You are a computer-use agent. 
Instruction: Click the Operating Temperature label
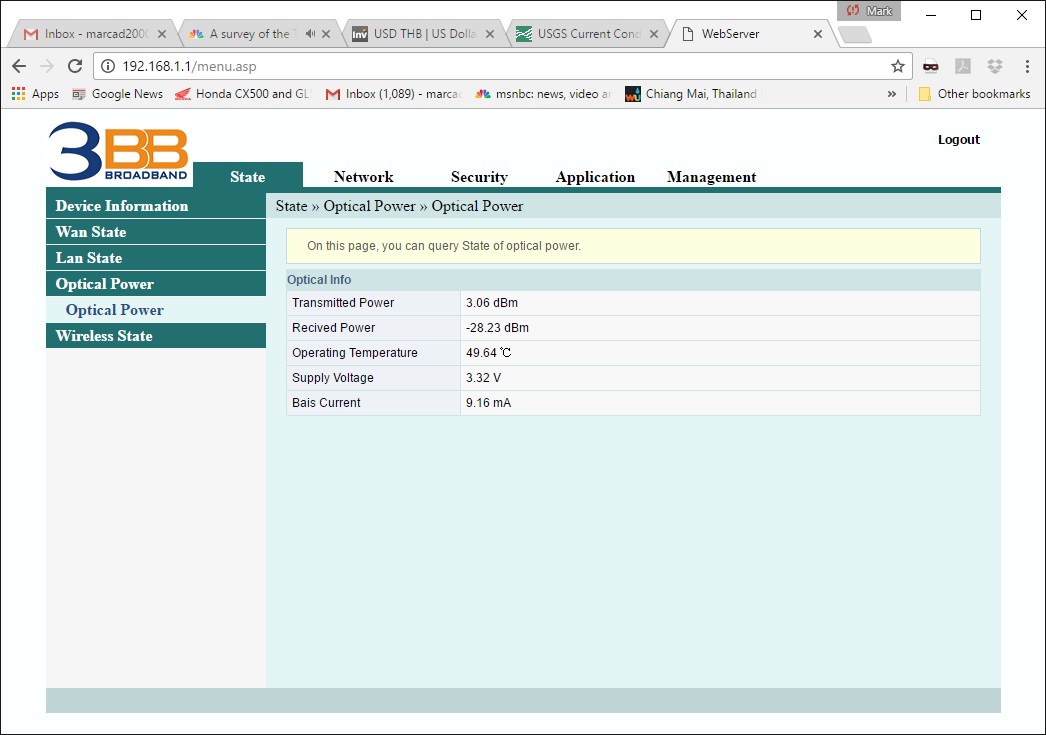(x=354, y=353)
